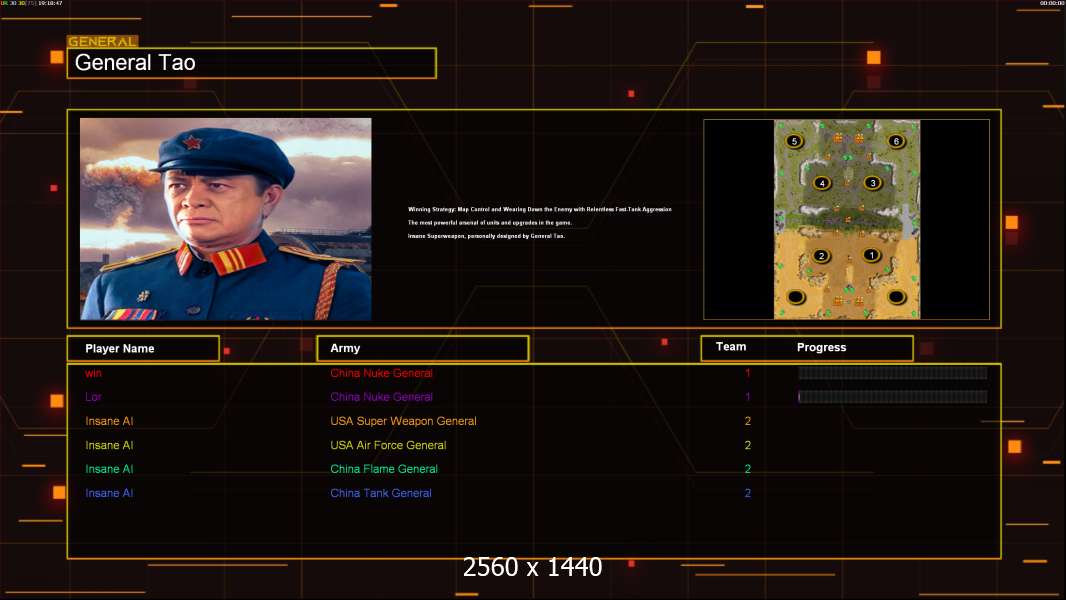Click start position 4 on the map
1066x600 pixels.
point(822,183)
